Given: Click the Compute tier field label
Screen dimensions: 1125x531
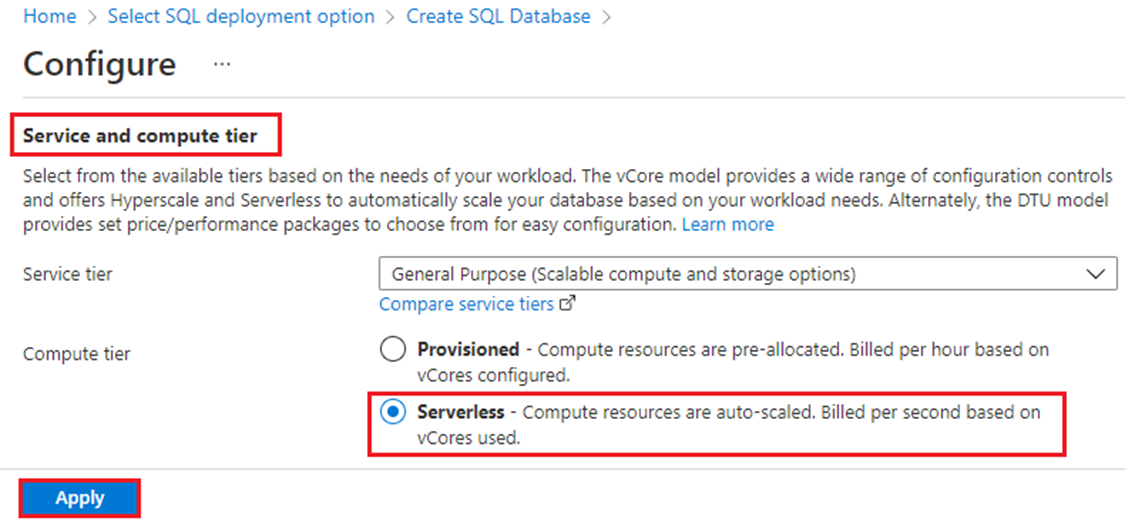Looking at the screenshot, I should coord(77,354).
